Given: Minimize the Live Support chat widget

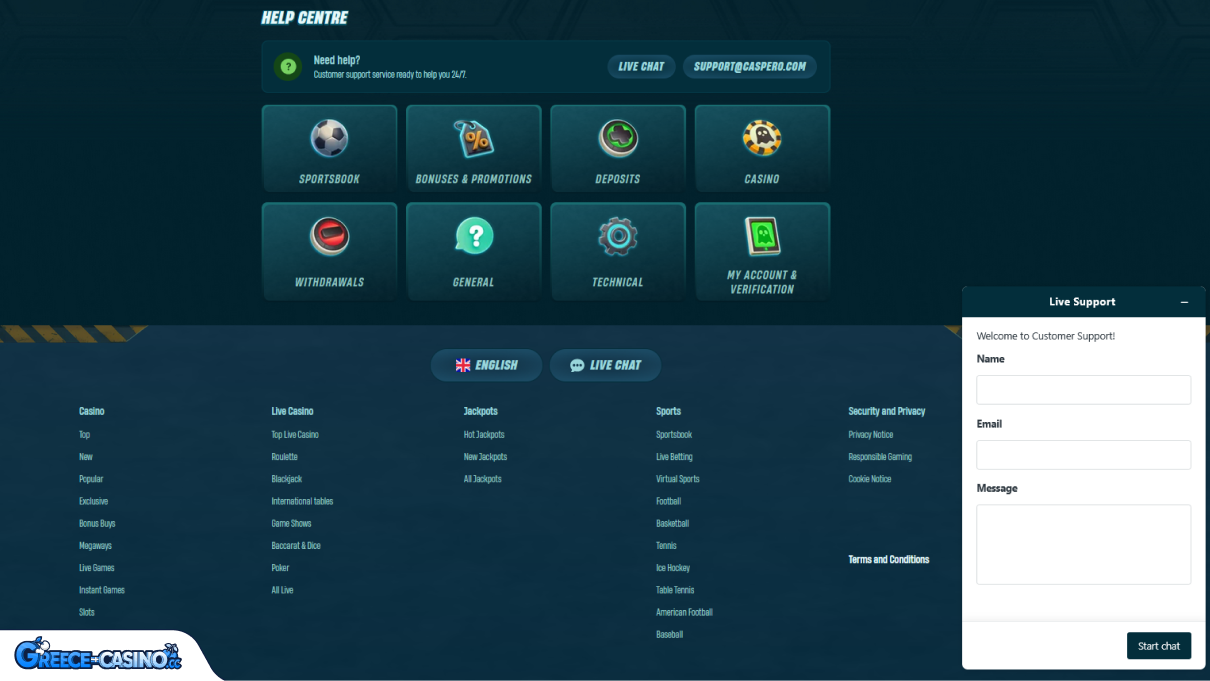Looking at the screenshot, I should (x=1184, y=302).
